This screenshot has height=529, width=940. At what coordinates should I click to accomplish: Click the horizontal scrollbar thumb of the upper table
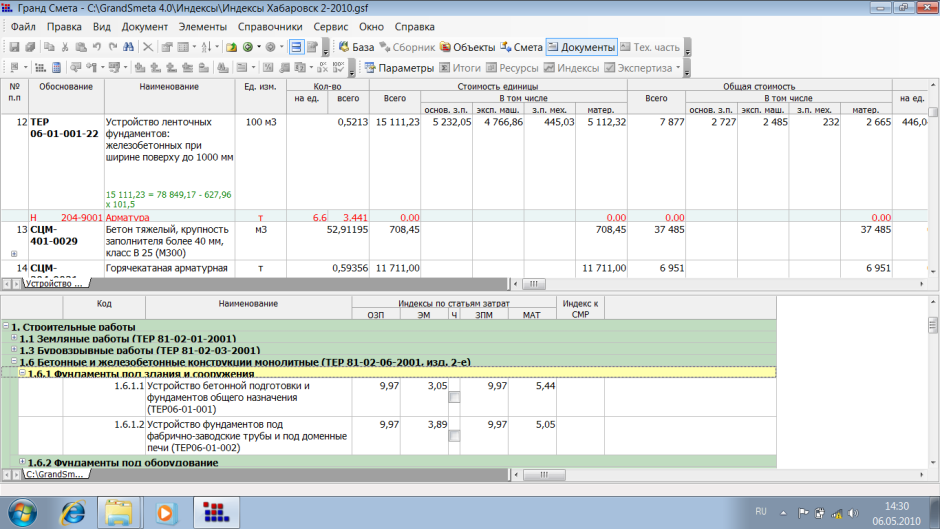pyautogui.click(x=534, y=284)
